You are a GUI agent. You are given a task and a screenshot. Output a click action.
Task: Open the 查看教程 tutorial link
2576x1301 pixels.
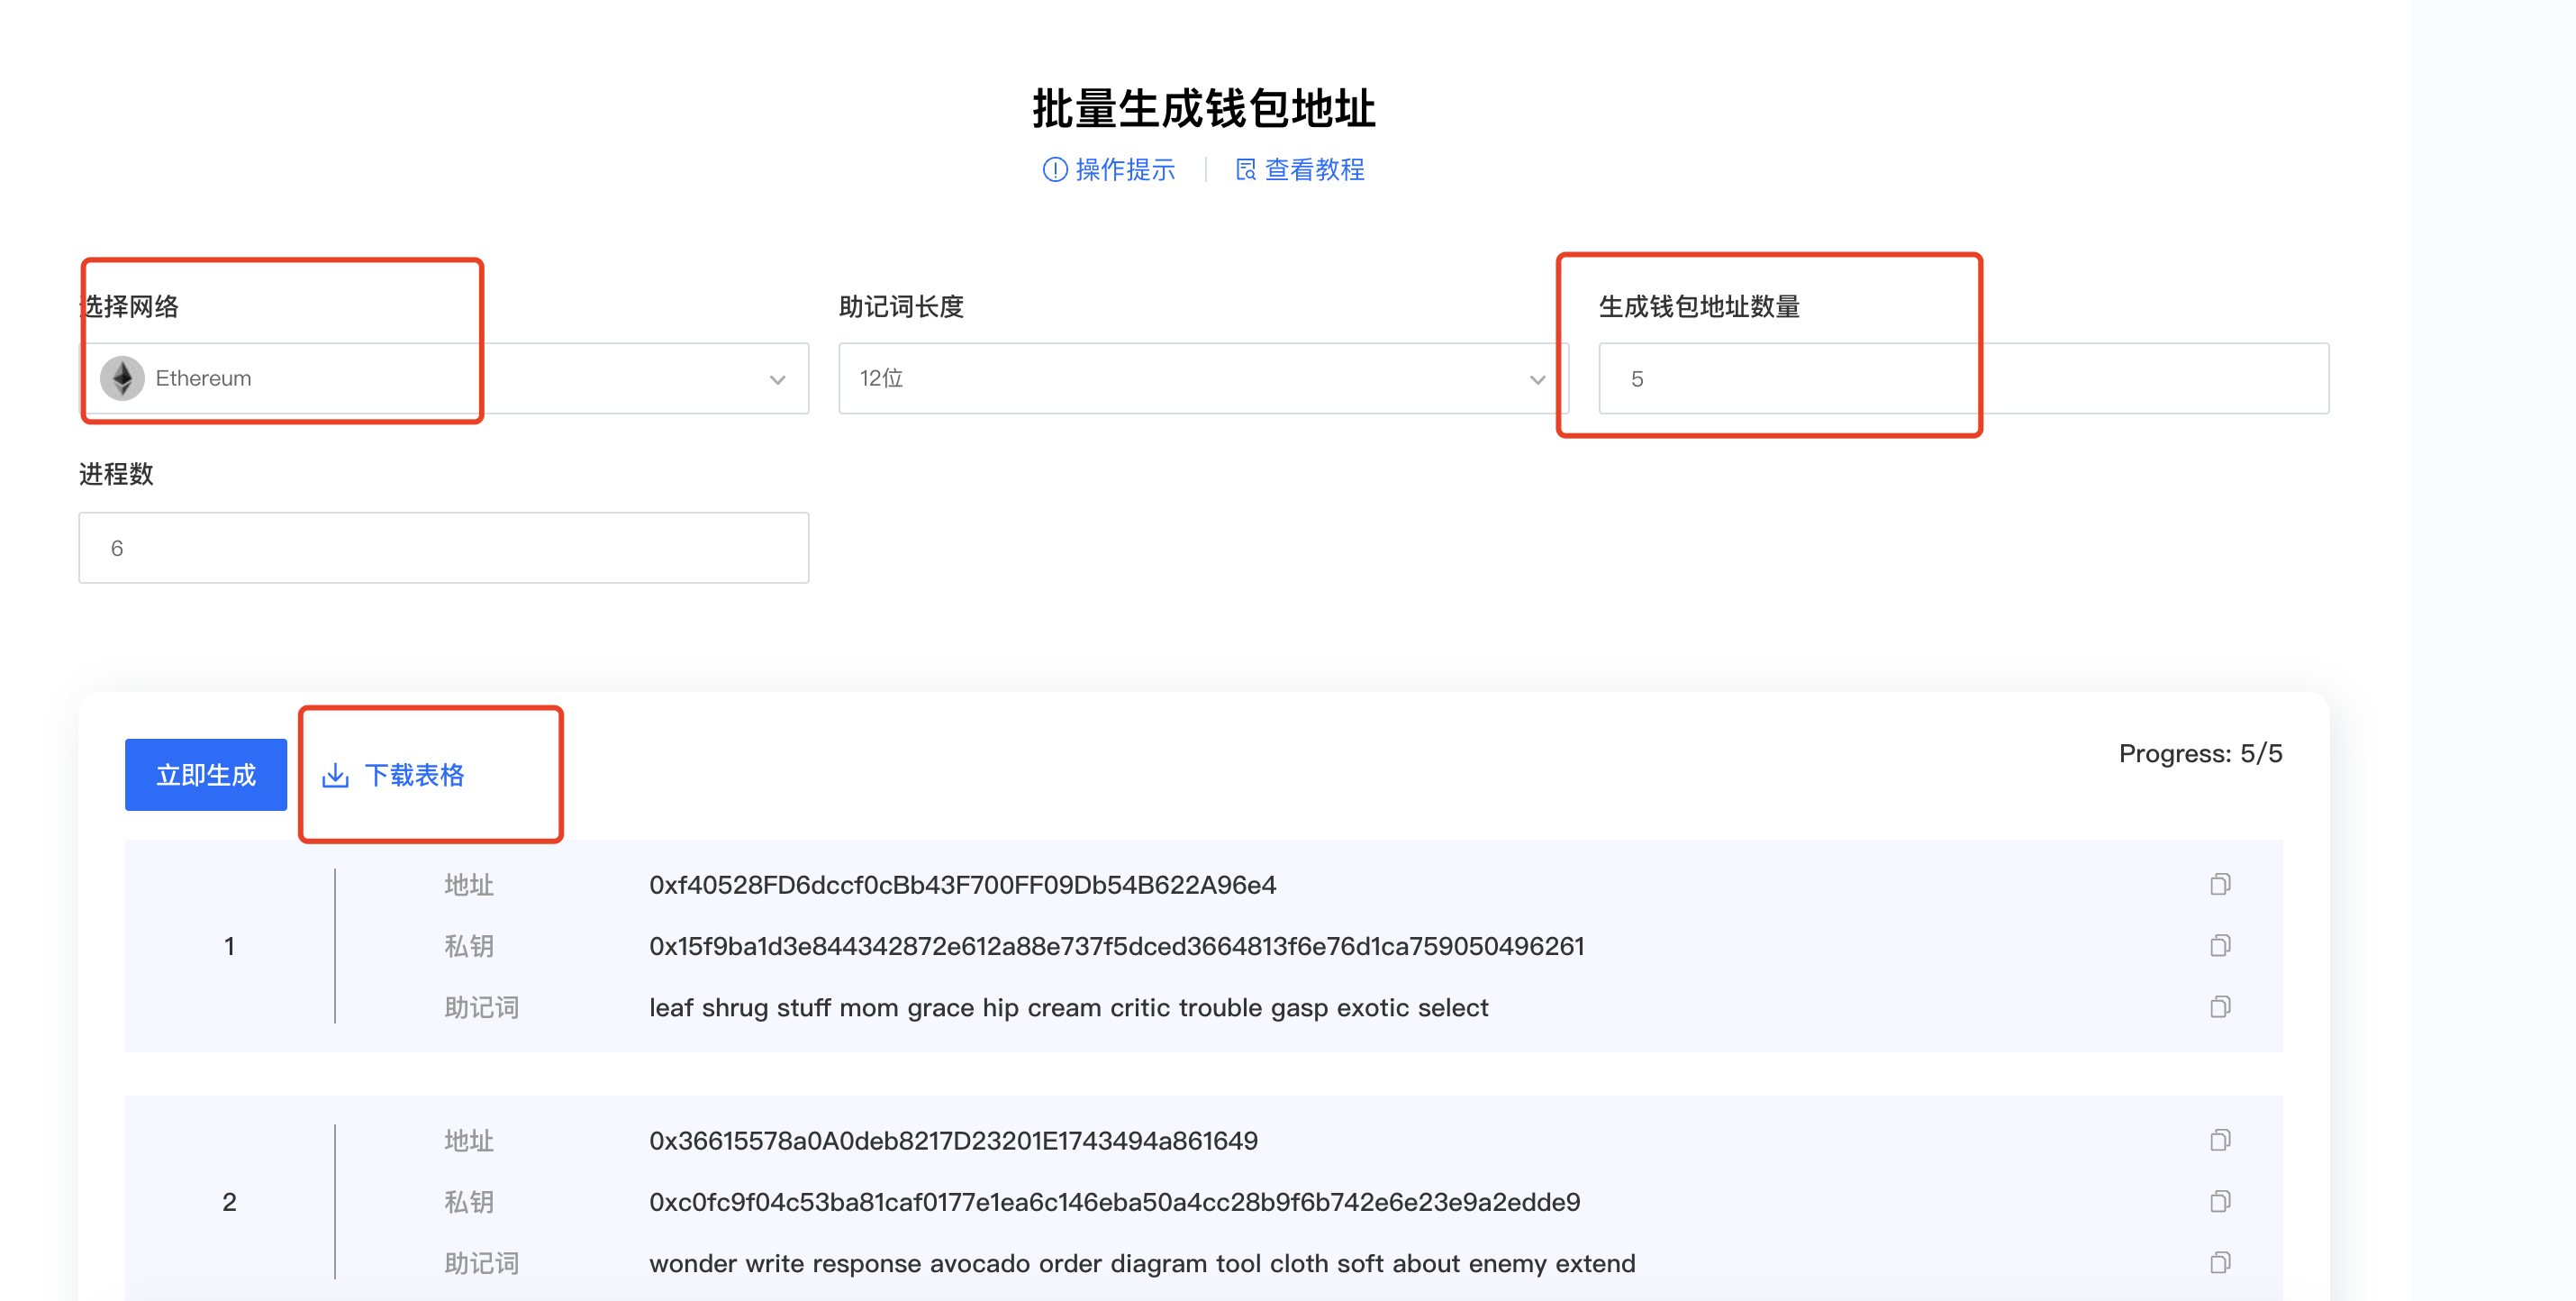click(x=1300, y=170)
